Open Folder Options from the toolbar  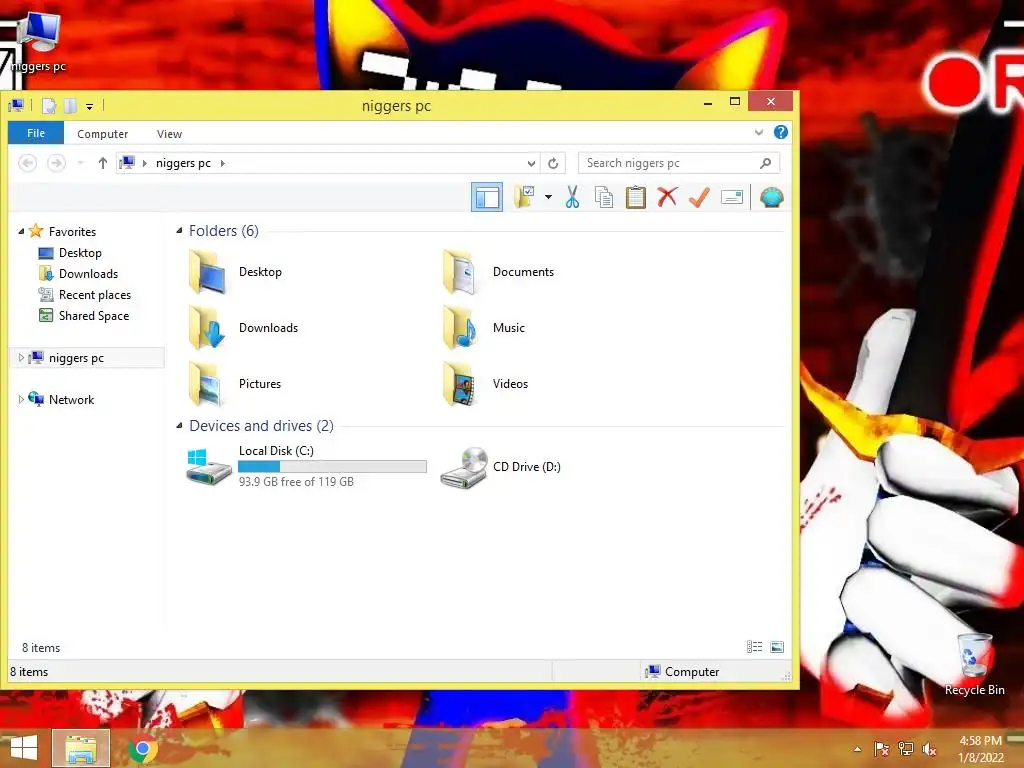click(x=524, y=197)
